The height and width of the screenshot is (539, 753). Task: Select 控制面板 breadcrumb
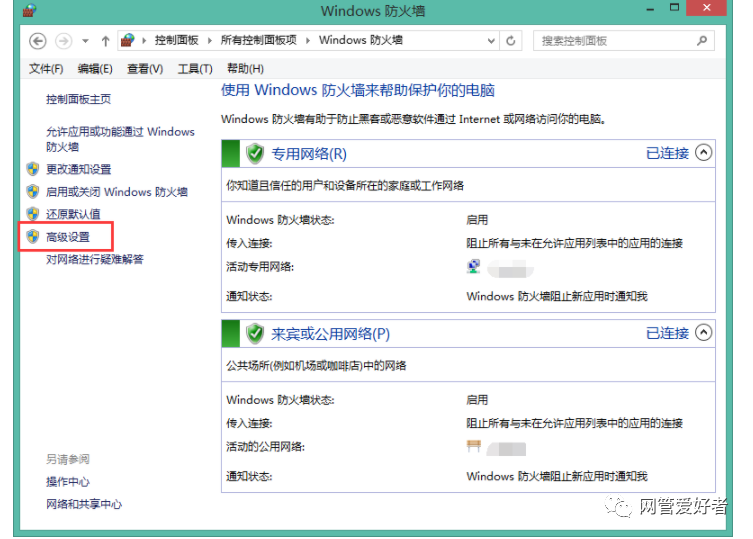click(176, 40)
